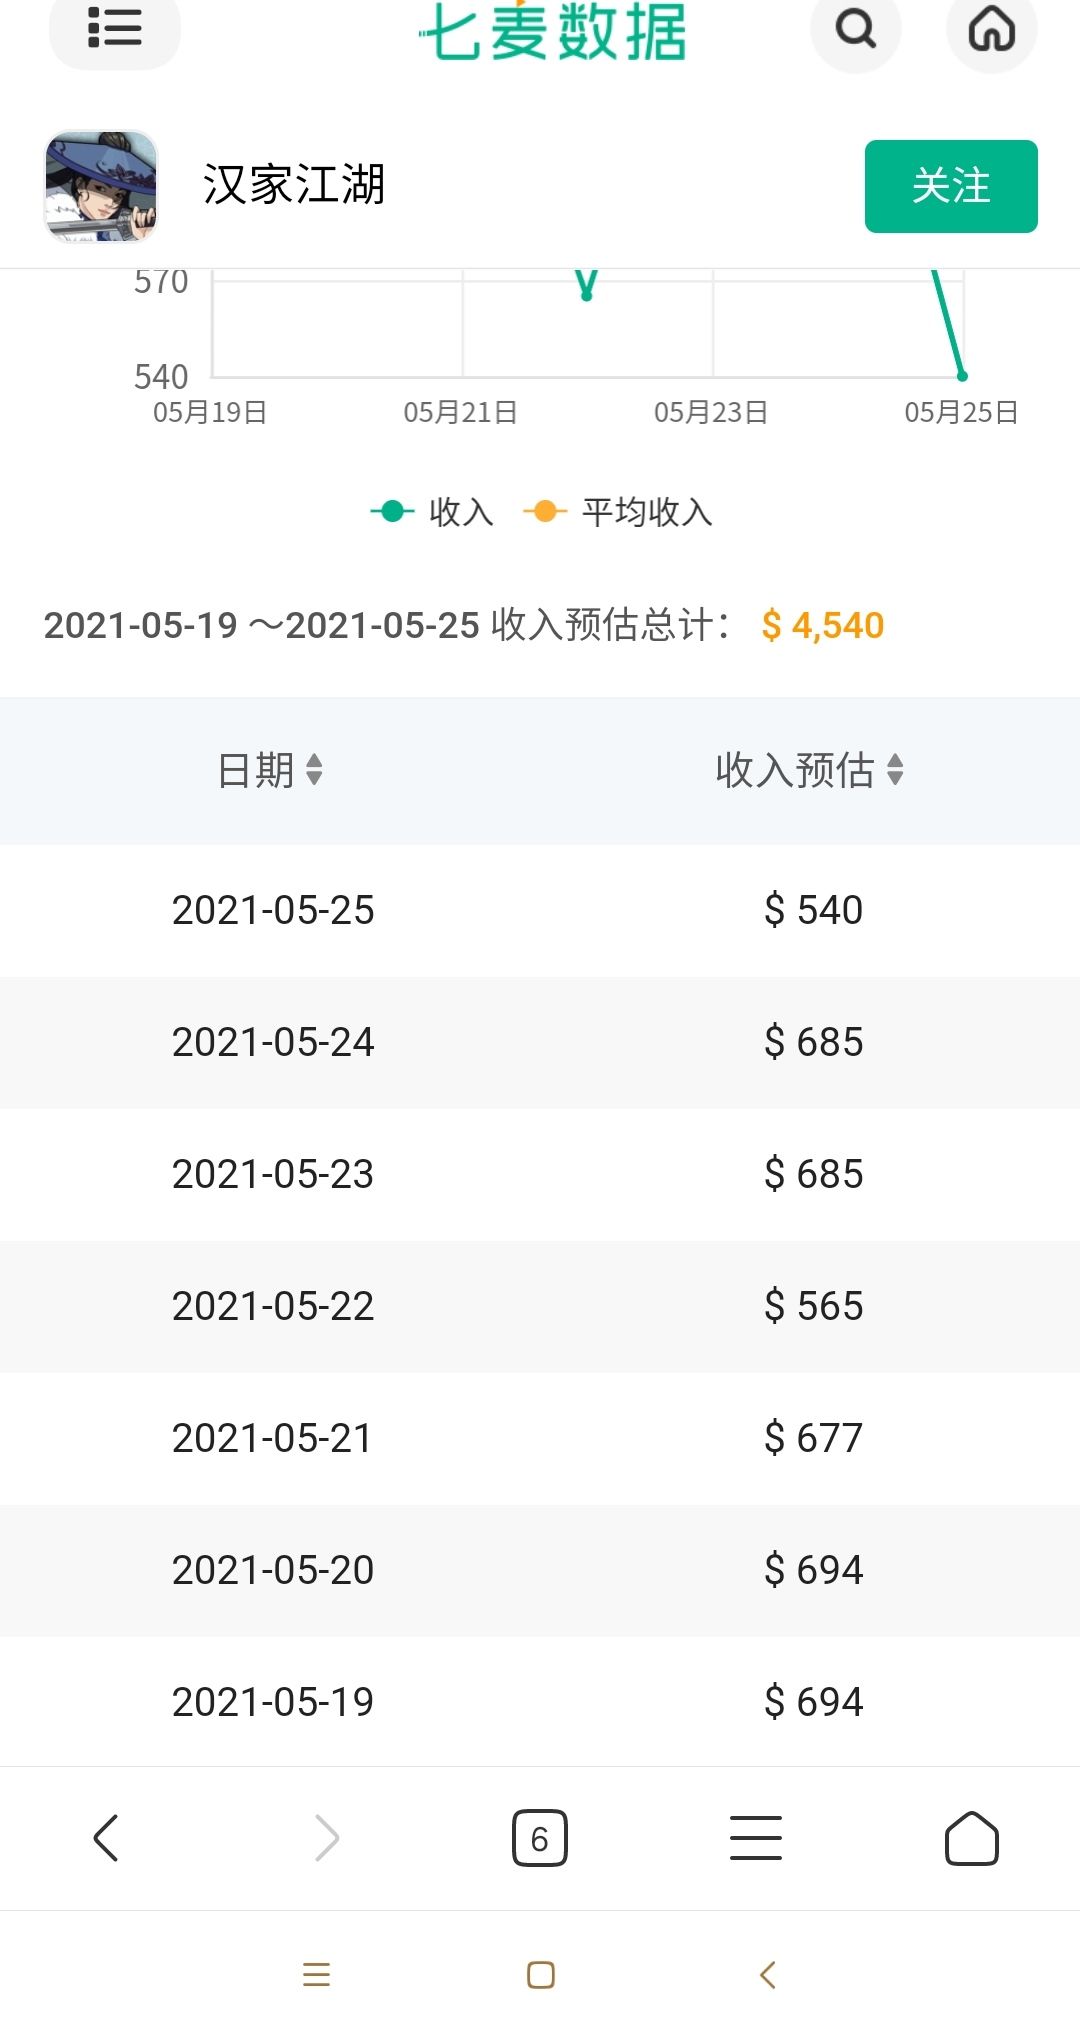Toggle the 收入 legend series

432,512
